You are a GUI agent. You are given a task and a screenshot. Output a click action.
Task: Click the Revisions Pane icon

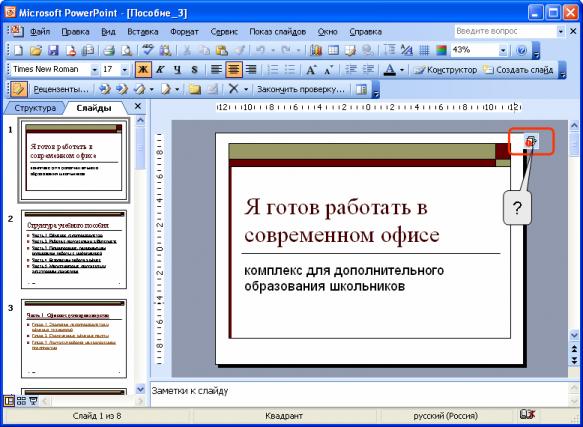(361, 89)
